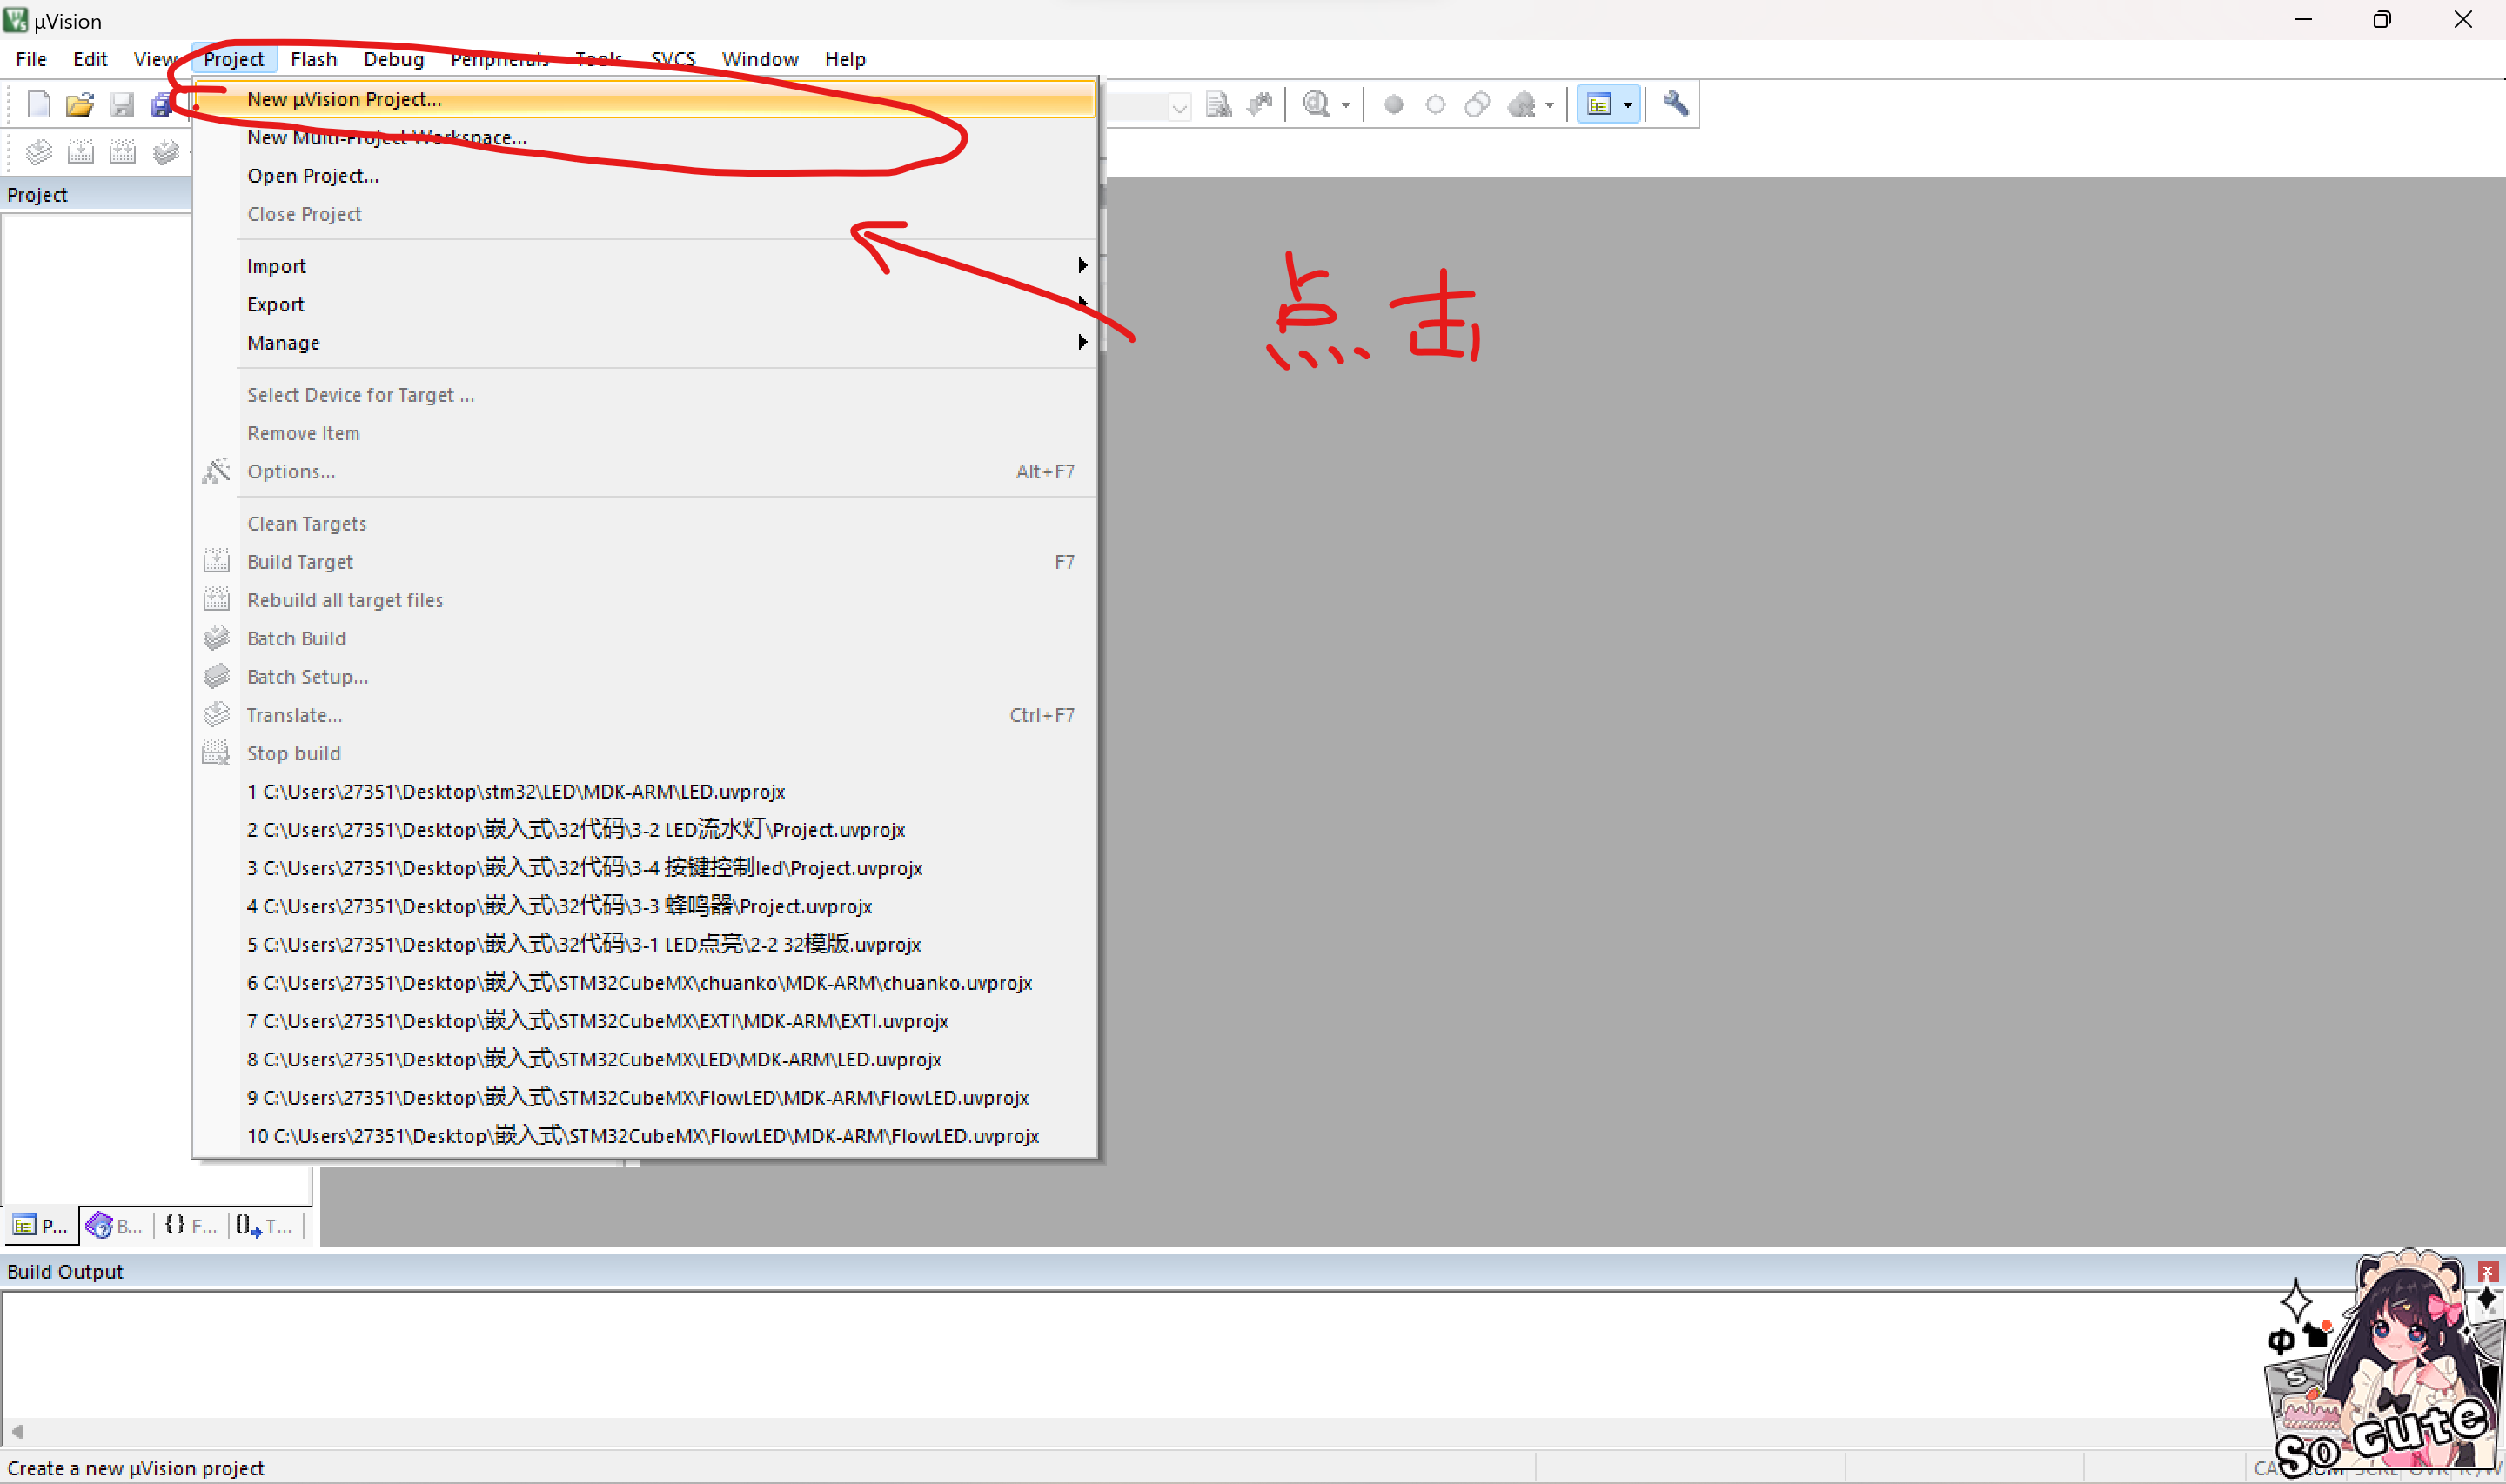Select New µVision Project menu entry
This screenshot has height=1484, width=2506.
coord(344,99)
